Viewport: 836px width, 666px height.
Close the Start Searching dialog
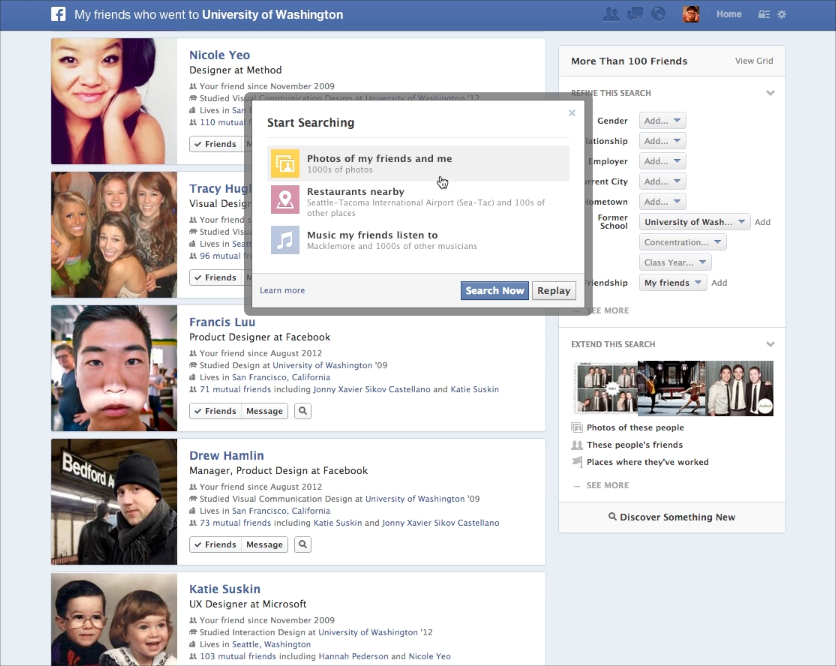pyautogui.click(x=572, y=113)
